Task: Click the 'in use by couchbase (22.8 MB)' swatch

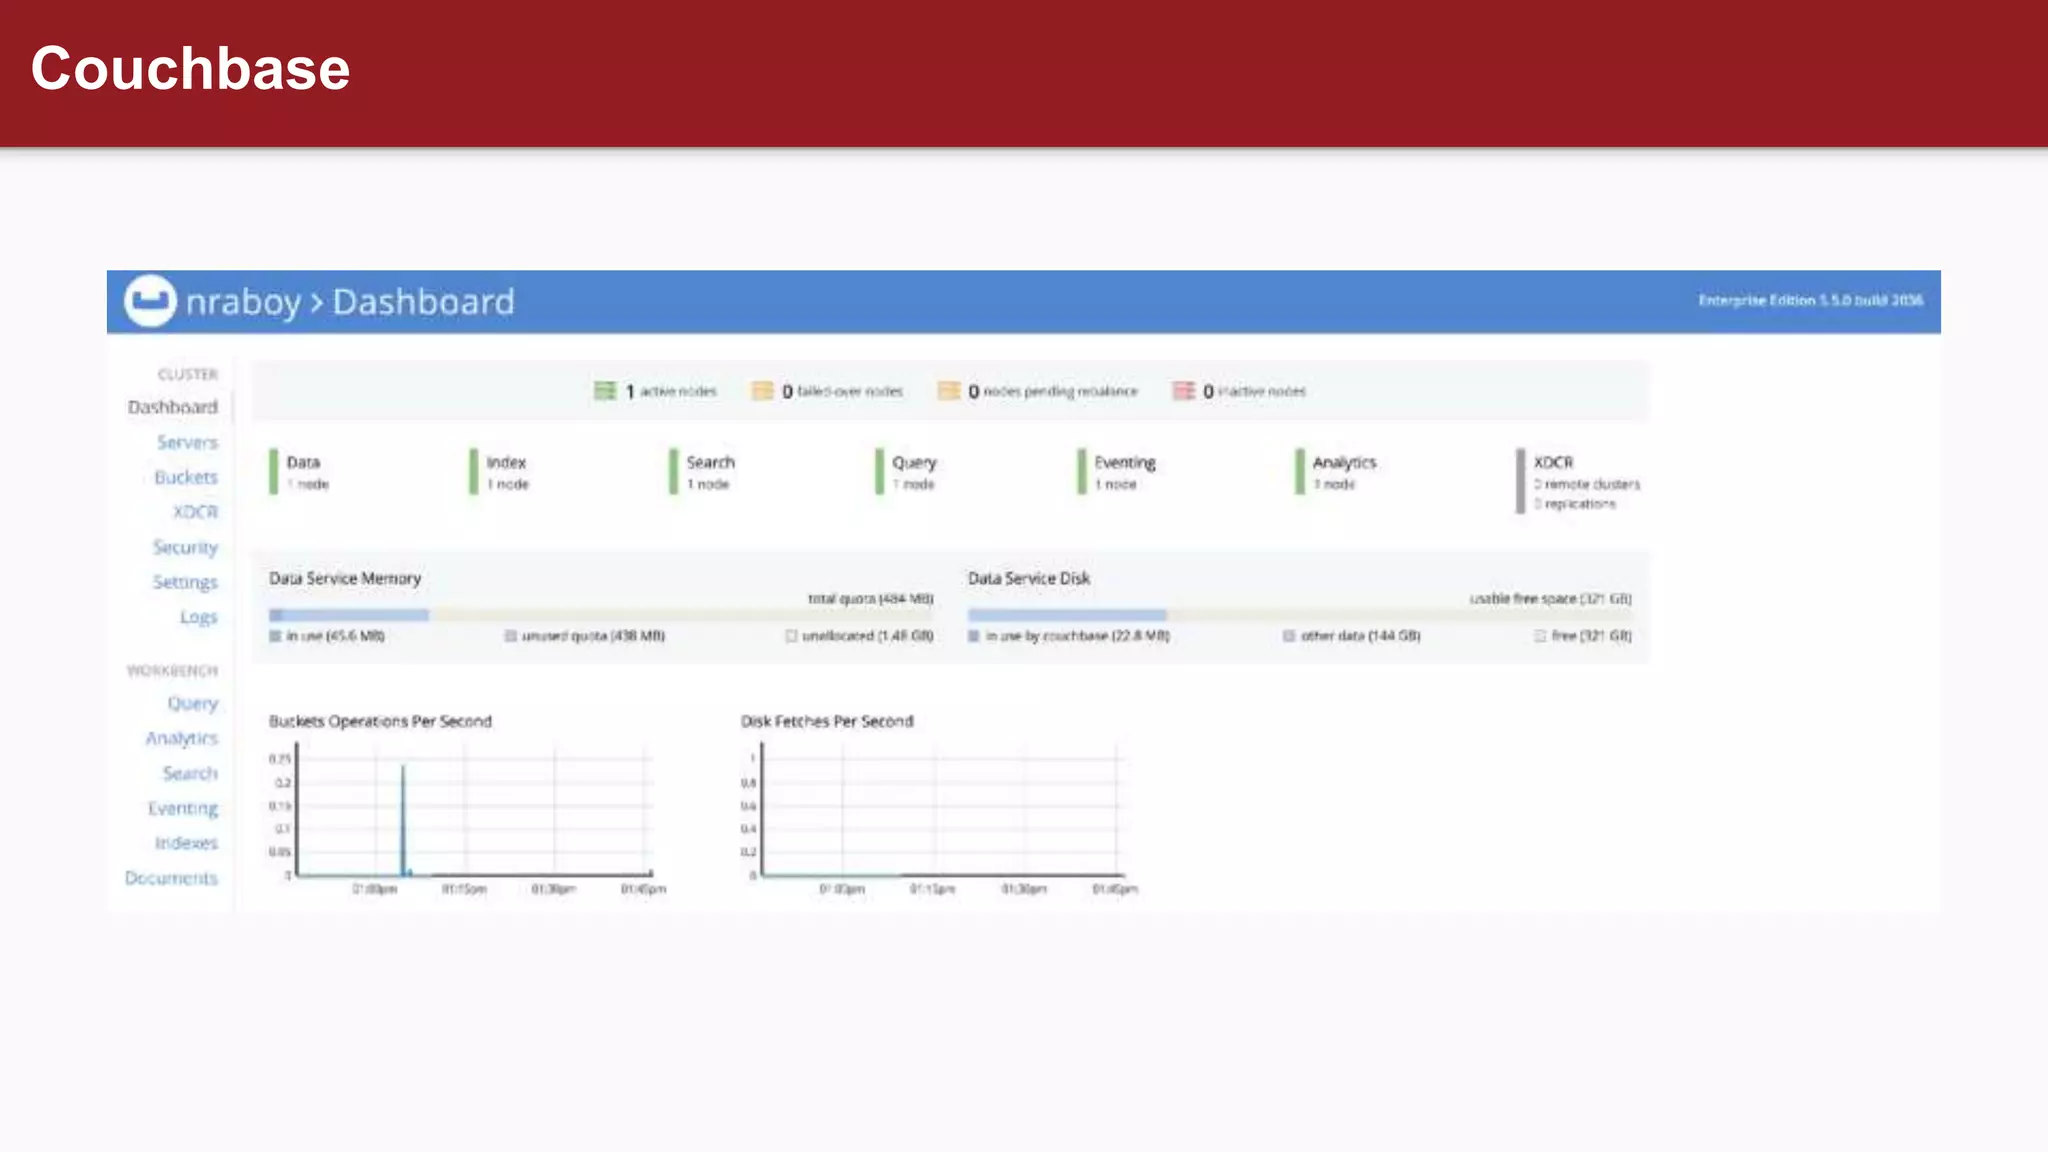Action: (x=974, y=636)
